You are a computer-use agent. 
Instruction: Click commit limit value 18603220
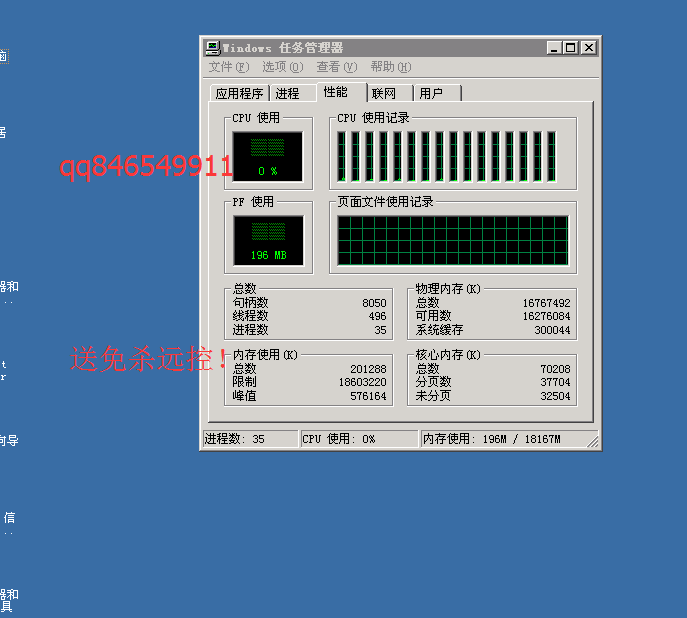pyautogui.click(x=362, y=382)
